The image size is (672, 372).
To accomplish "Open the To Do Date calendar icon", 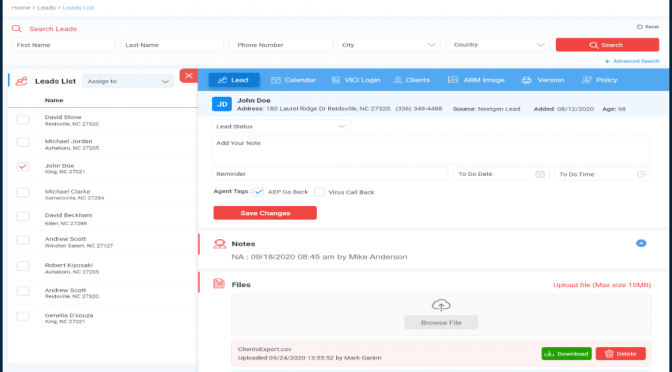I will [540, 174].
